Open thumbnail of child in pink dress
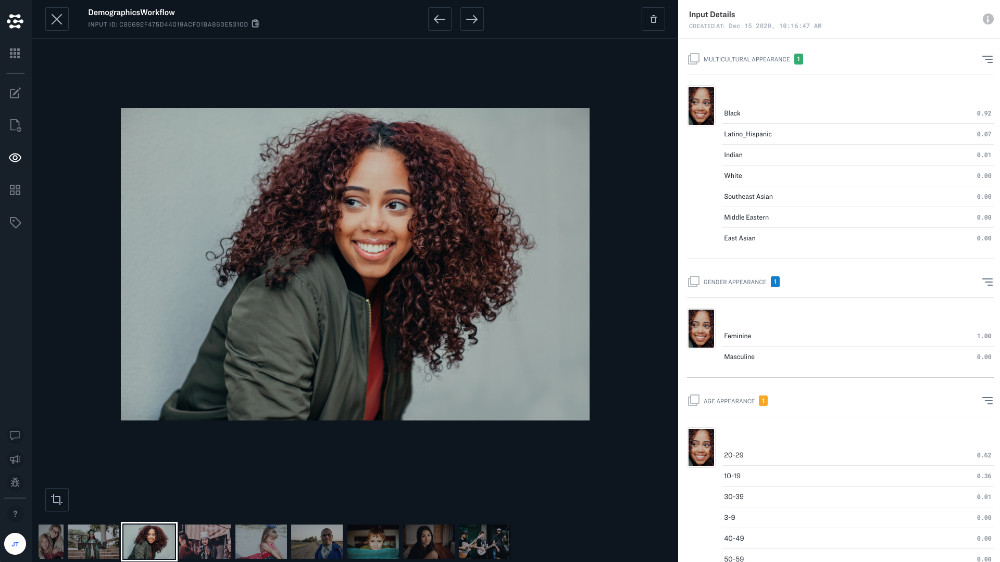The height and width of the screenshot is (562, 1000). 261,542
